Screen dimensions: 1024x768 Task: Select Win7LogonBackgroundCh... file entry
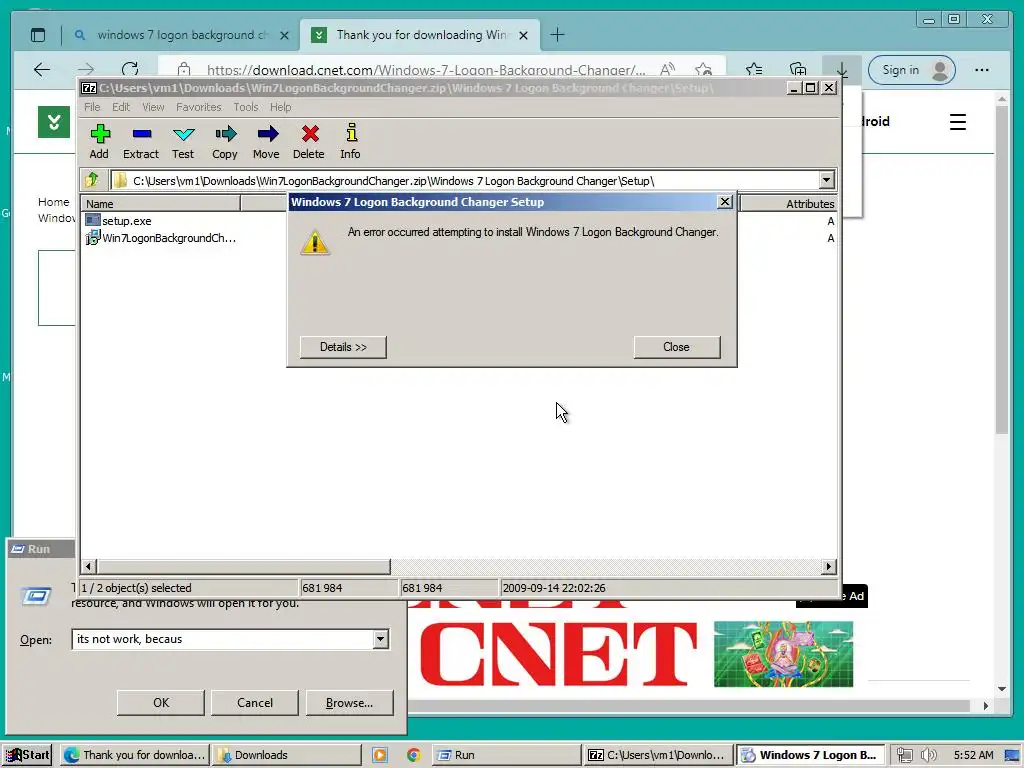(x=161, y=238)
